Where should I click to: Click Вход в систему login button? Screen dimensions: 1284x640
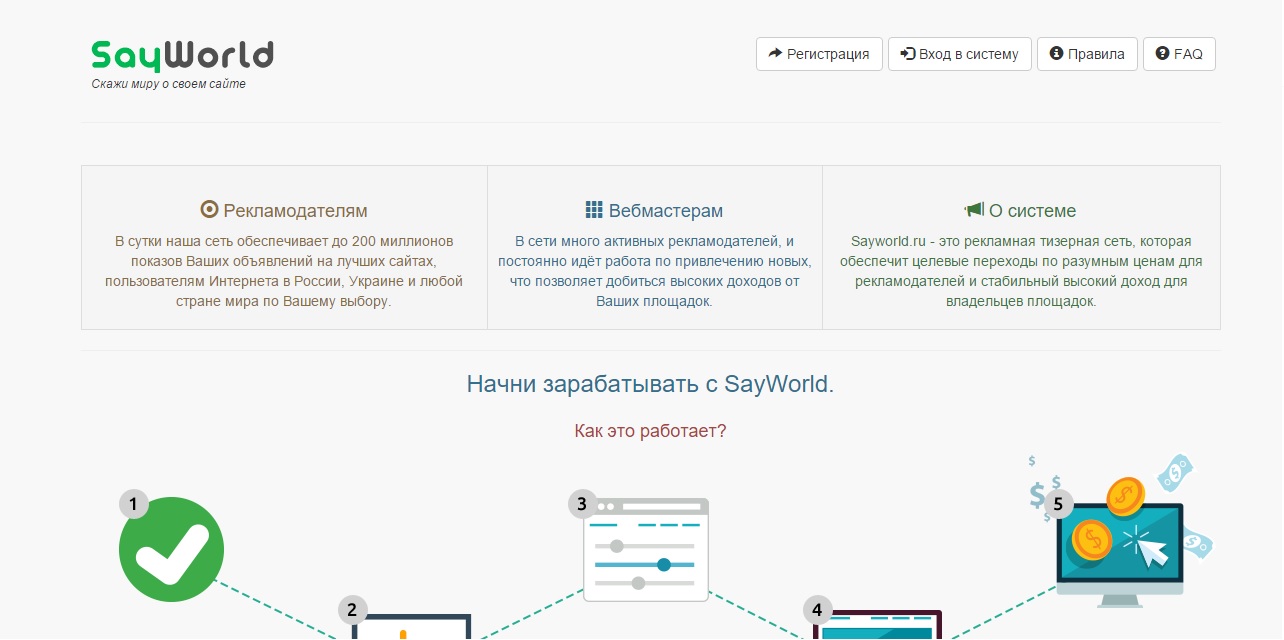click(x=960, y=54)
